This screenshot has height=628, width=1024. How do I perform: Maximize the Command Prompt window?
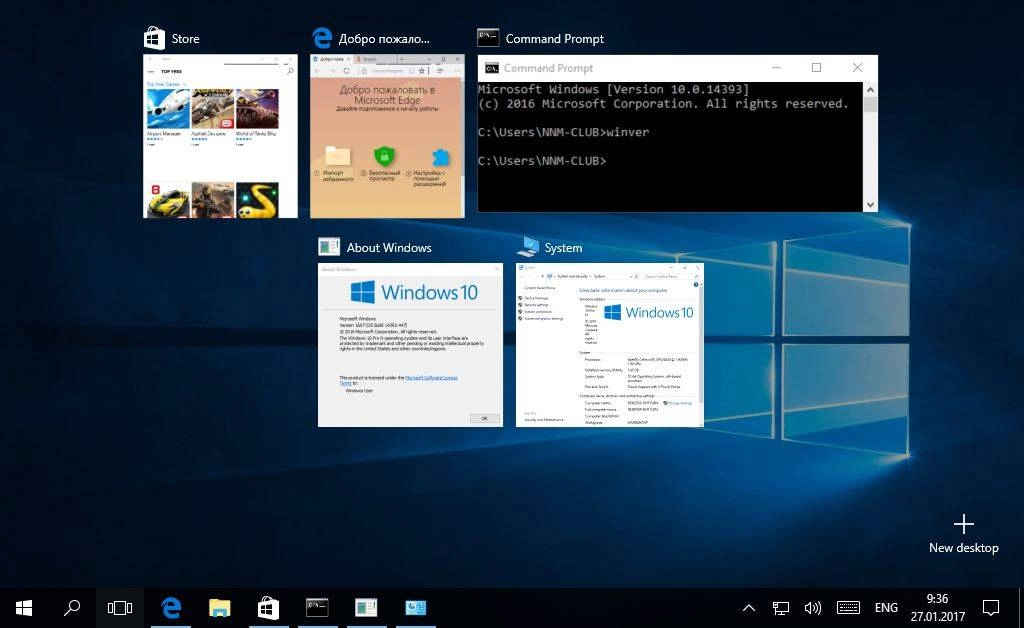tap(816, 67)
